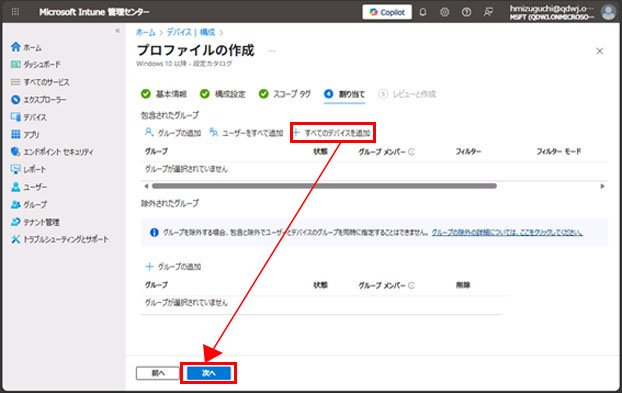Go to the スコープ タグ step
This screenshot has width=622, height=393.
[284, 94]
